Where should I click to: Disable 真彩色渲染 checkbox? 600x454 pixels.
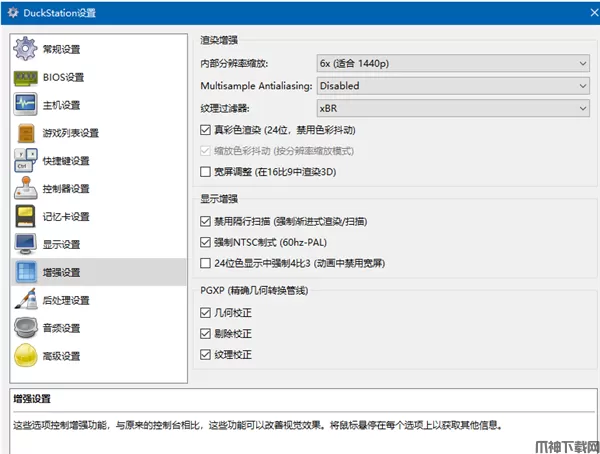(206, 130)
